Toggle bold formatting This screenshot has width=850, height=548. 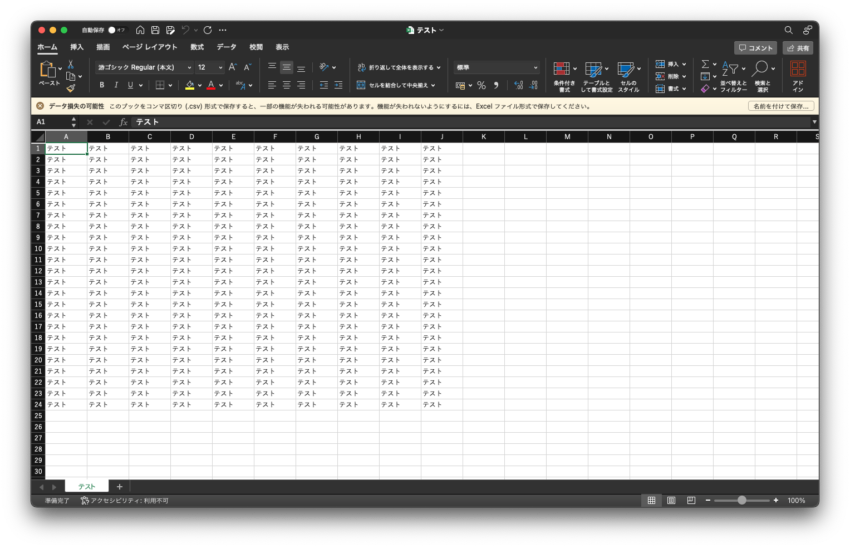pyautogui.click(x=101, y=85)
